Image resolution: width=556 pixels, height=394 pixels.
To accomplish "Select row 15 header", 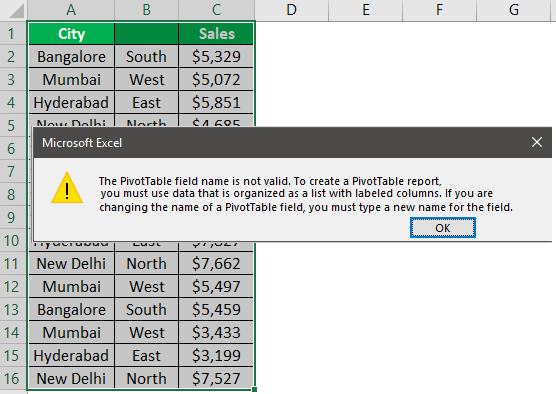I will pos(13,356).
